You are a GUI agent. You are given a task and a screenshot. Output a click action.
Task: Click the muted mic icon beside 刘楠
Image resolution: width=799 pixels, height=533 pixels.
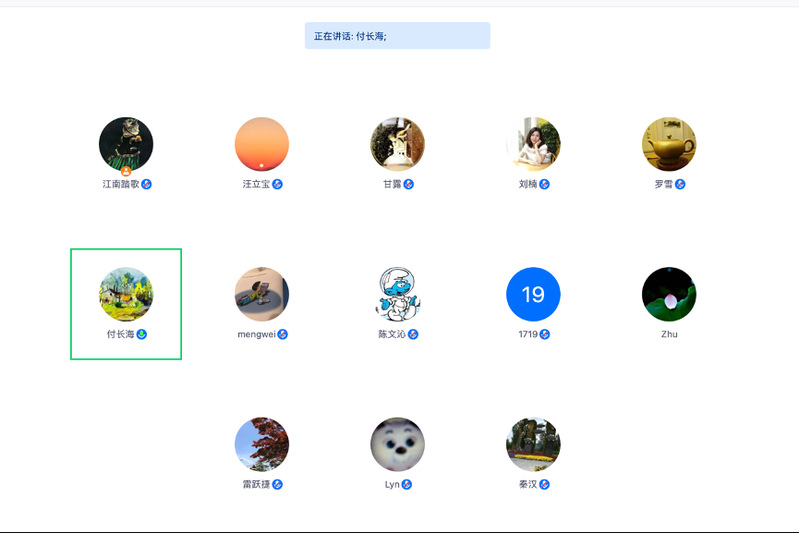tap(544, 184)
